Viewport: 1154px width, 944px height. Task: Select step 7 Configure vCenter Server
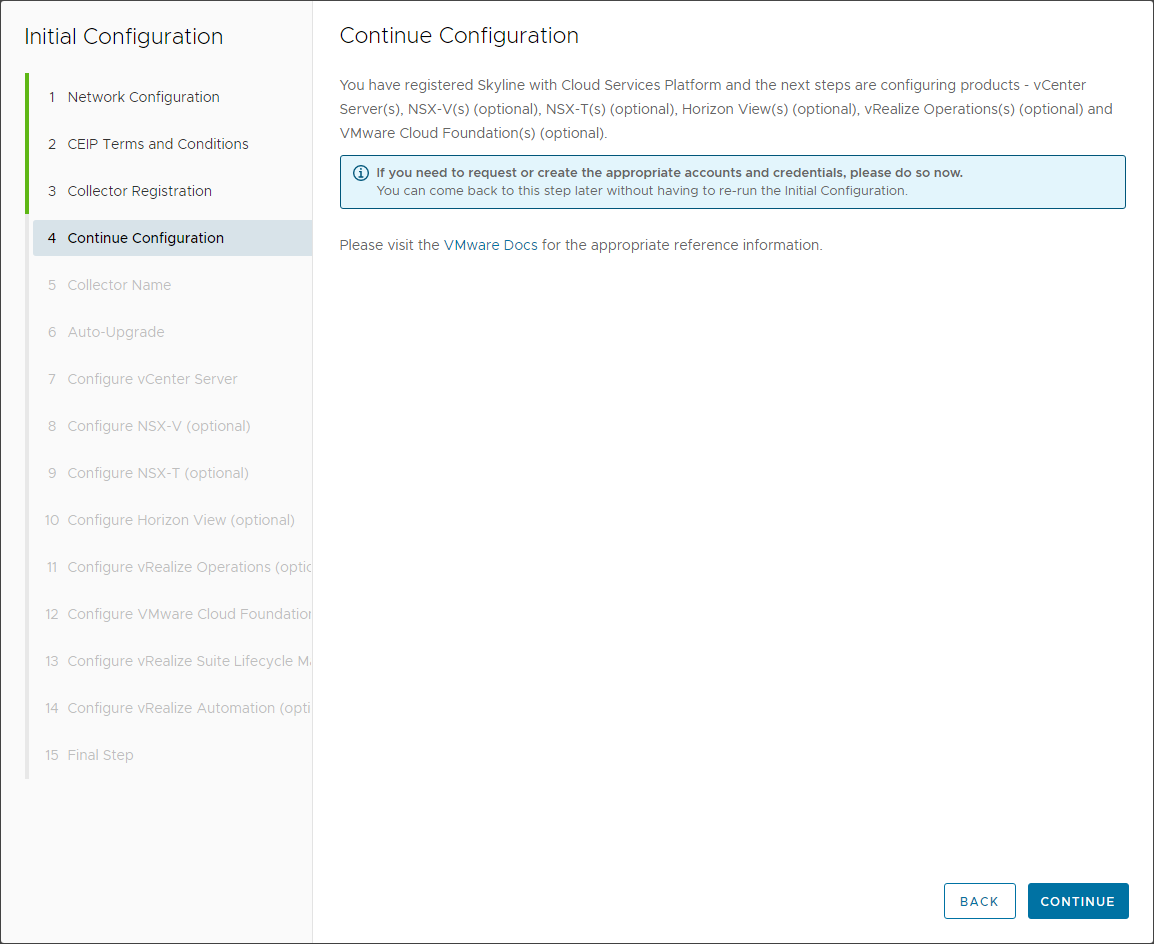172,379
